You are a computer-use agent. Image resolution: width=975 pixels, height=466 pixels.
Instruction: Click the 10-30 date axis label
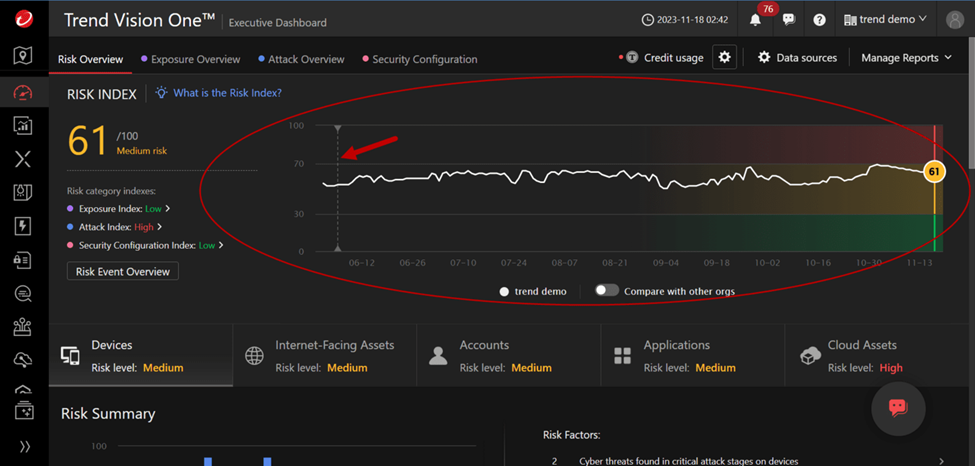coord(869,263)
